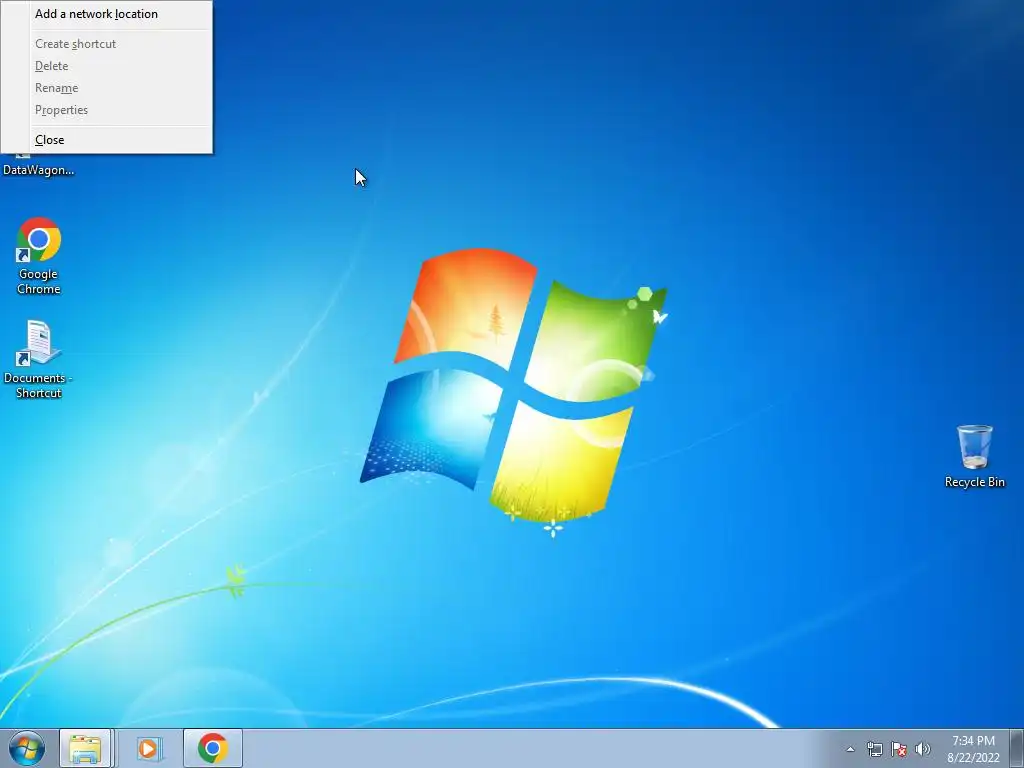Screen dimensions: 1024x768
Task: Show hidden system tray icons arrow
Action: (850, 749)
